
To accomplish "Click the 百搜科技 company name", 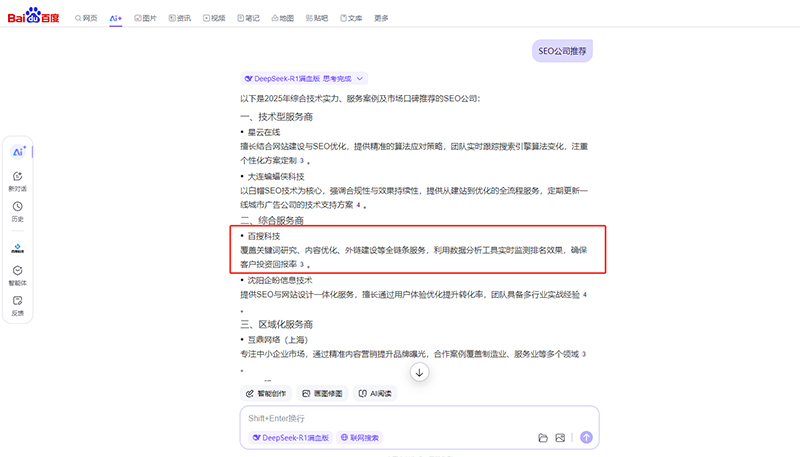I will point(264,236).
